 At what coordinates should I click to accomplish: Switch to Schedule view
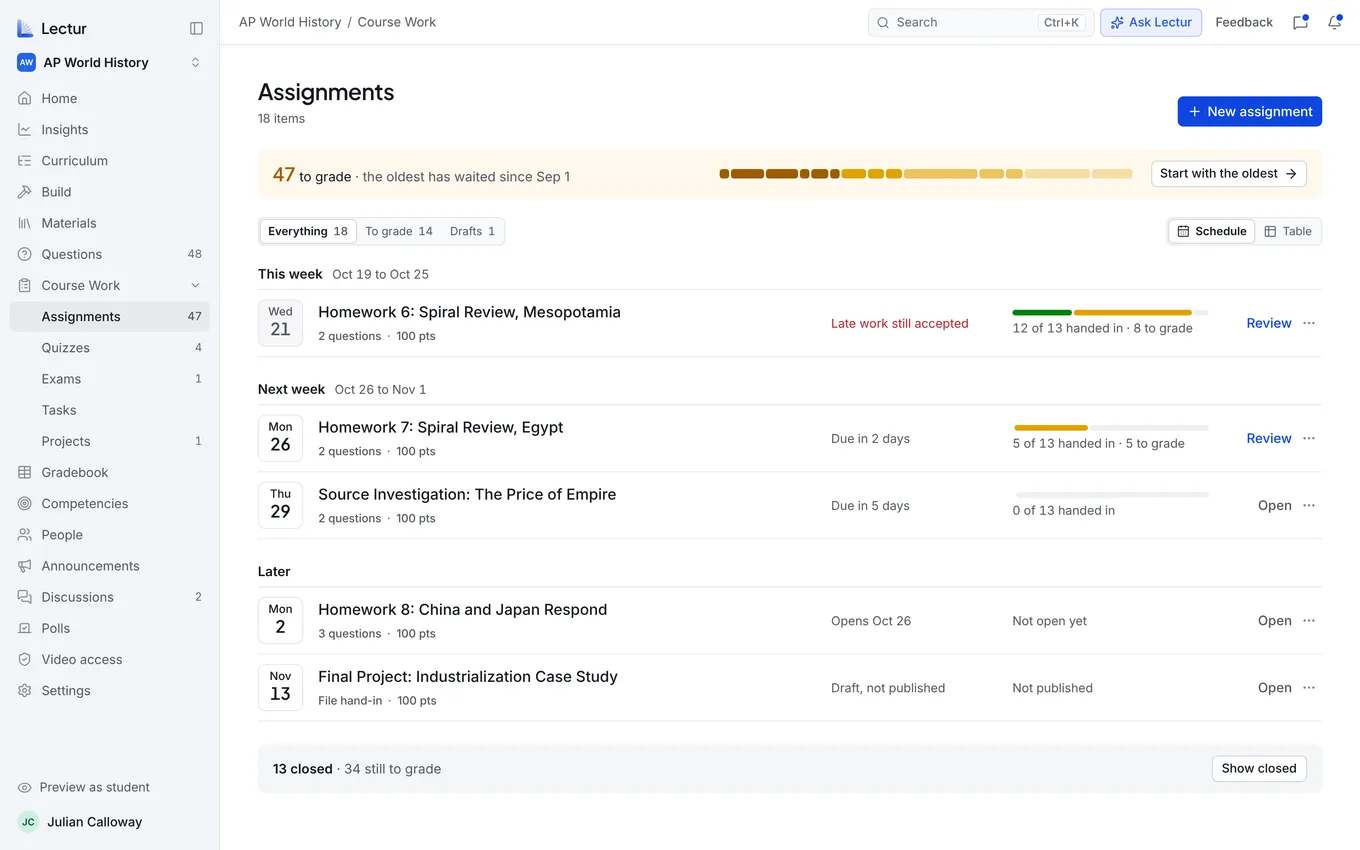click(1212, 231)
